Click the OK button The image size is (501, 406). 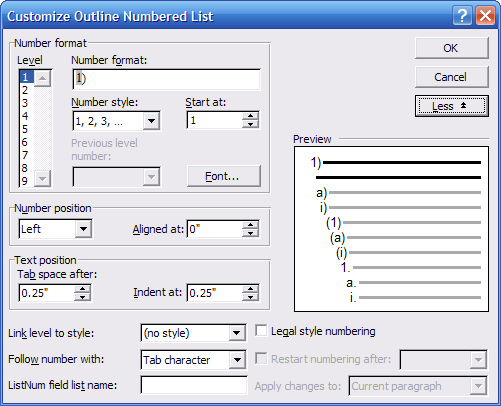[x=452, y=48]
